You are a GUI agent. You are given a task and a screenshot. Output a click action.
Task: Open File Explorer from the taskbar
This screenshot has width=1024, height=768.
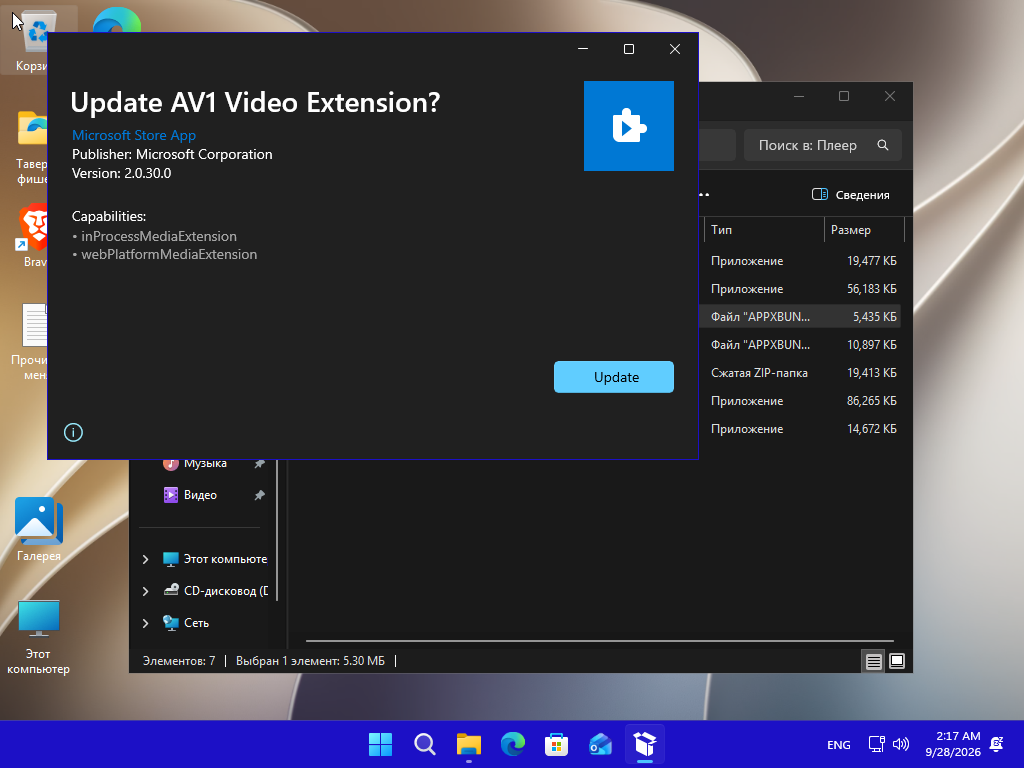(468, 744)
